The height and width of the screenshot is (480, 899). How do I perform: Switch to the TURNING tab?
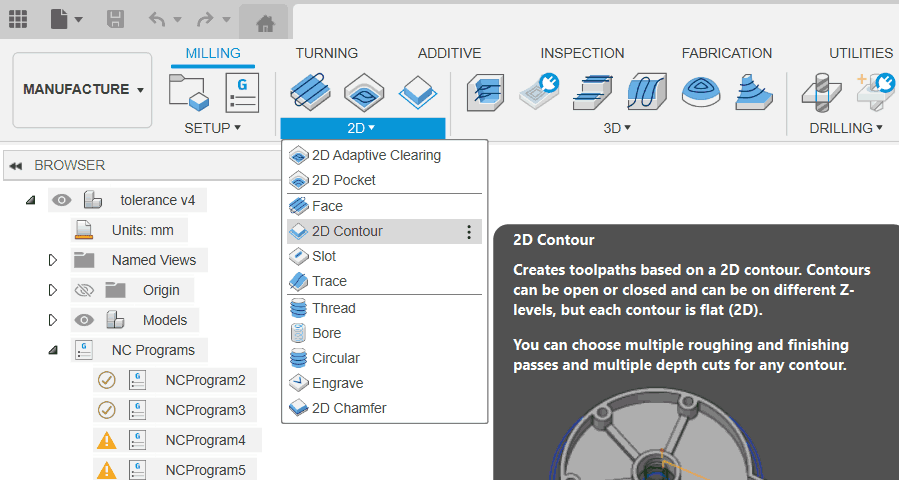pos(326,53)
